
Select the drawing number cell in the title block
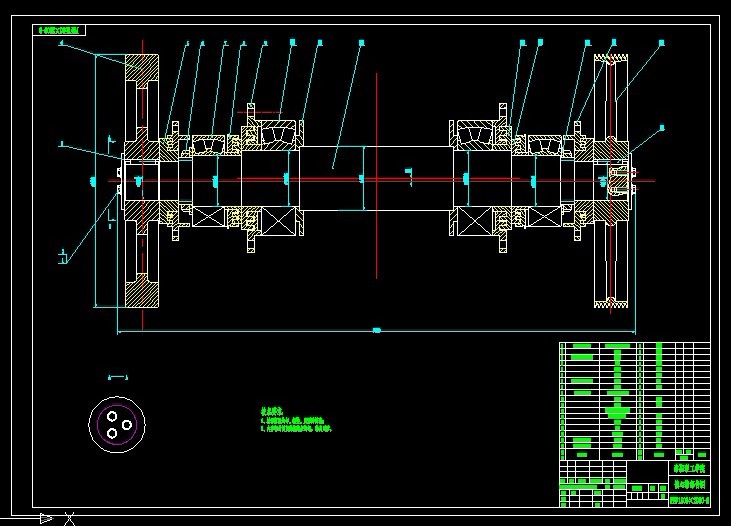(x=690, y=501)
